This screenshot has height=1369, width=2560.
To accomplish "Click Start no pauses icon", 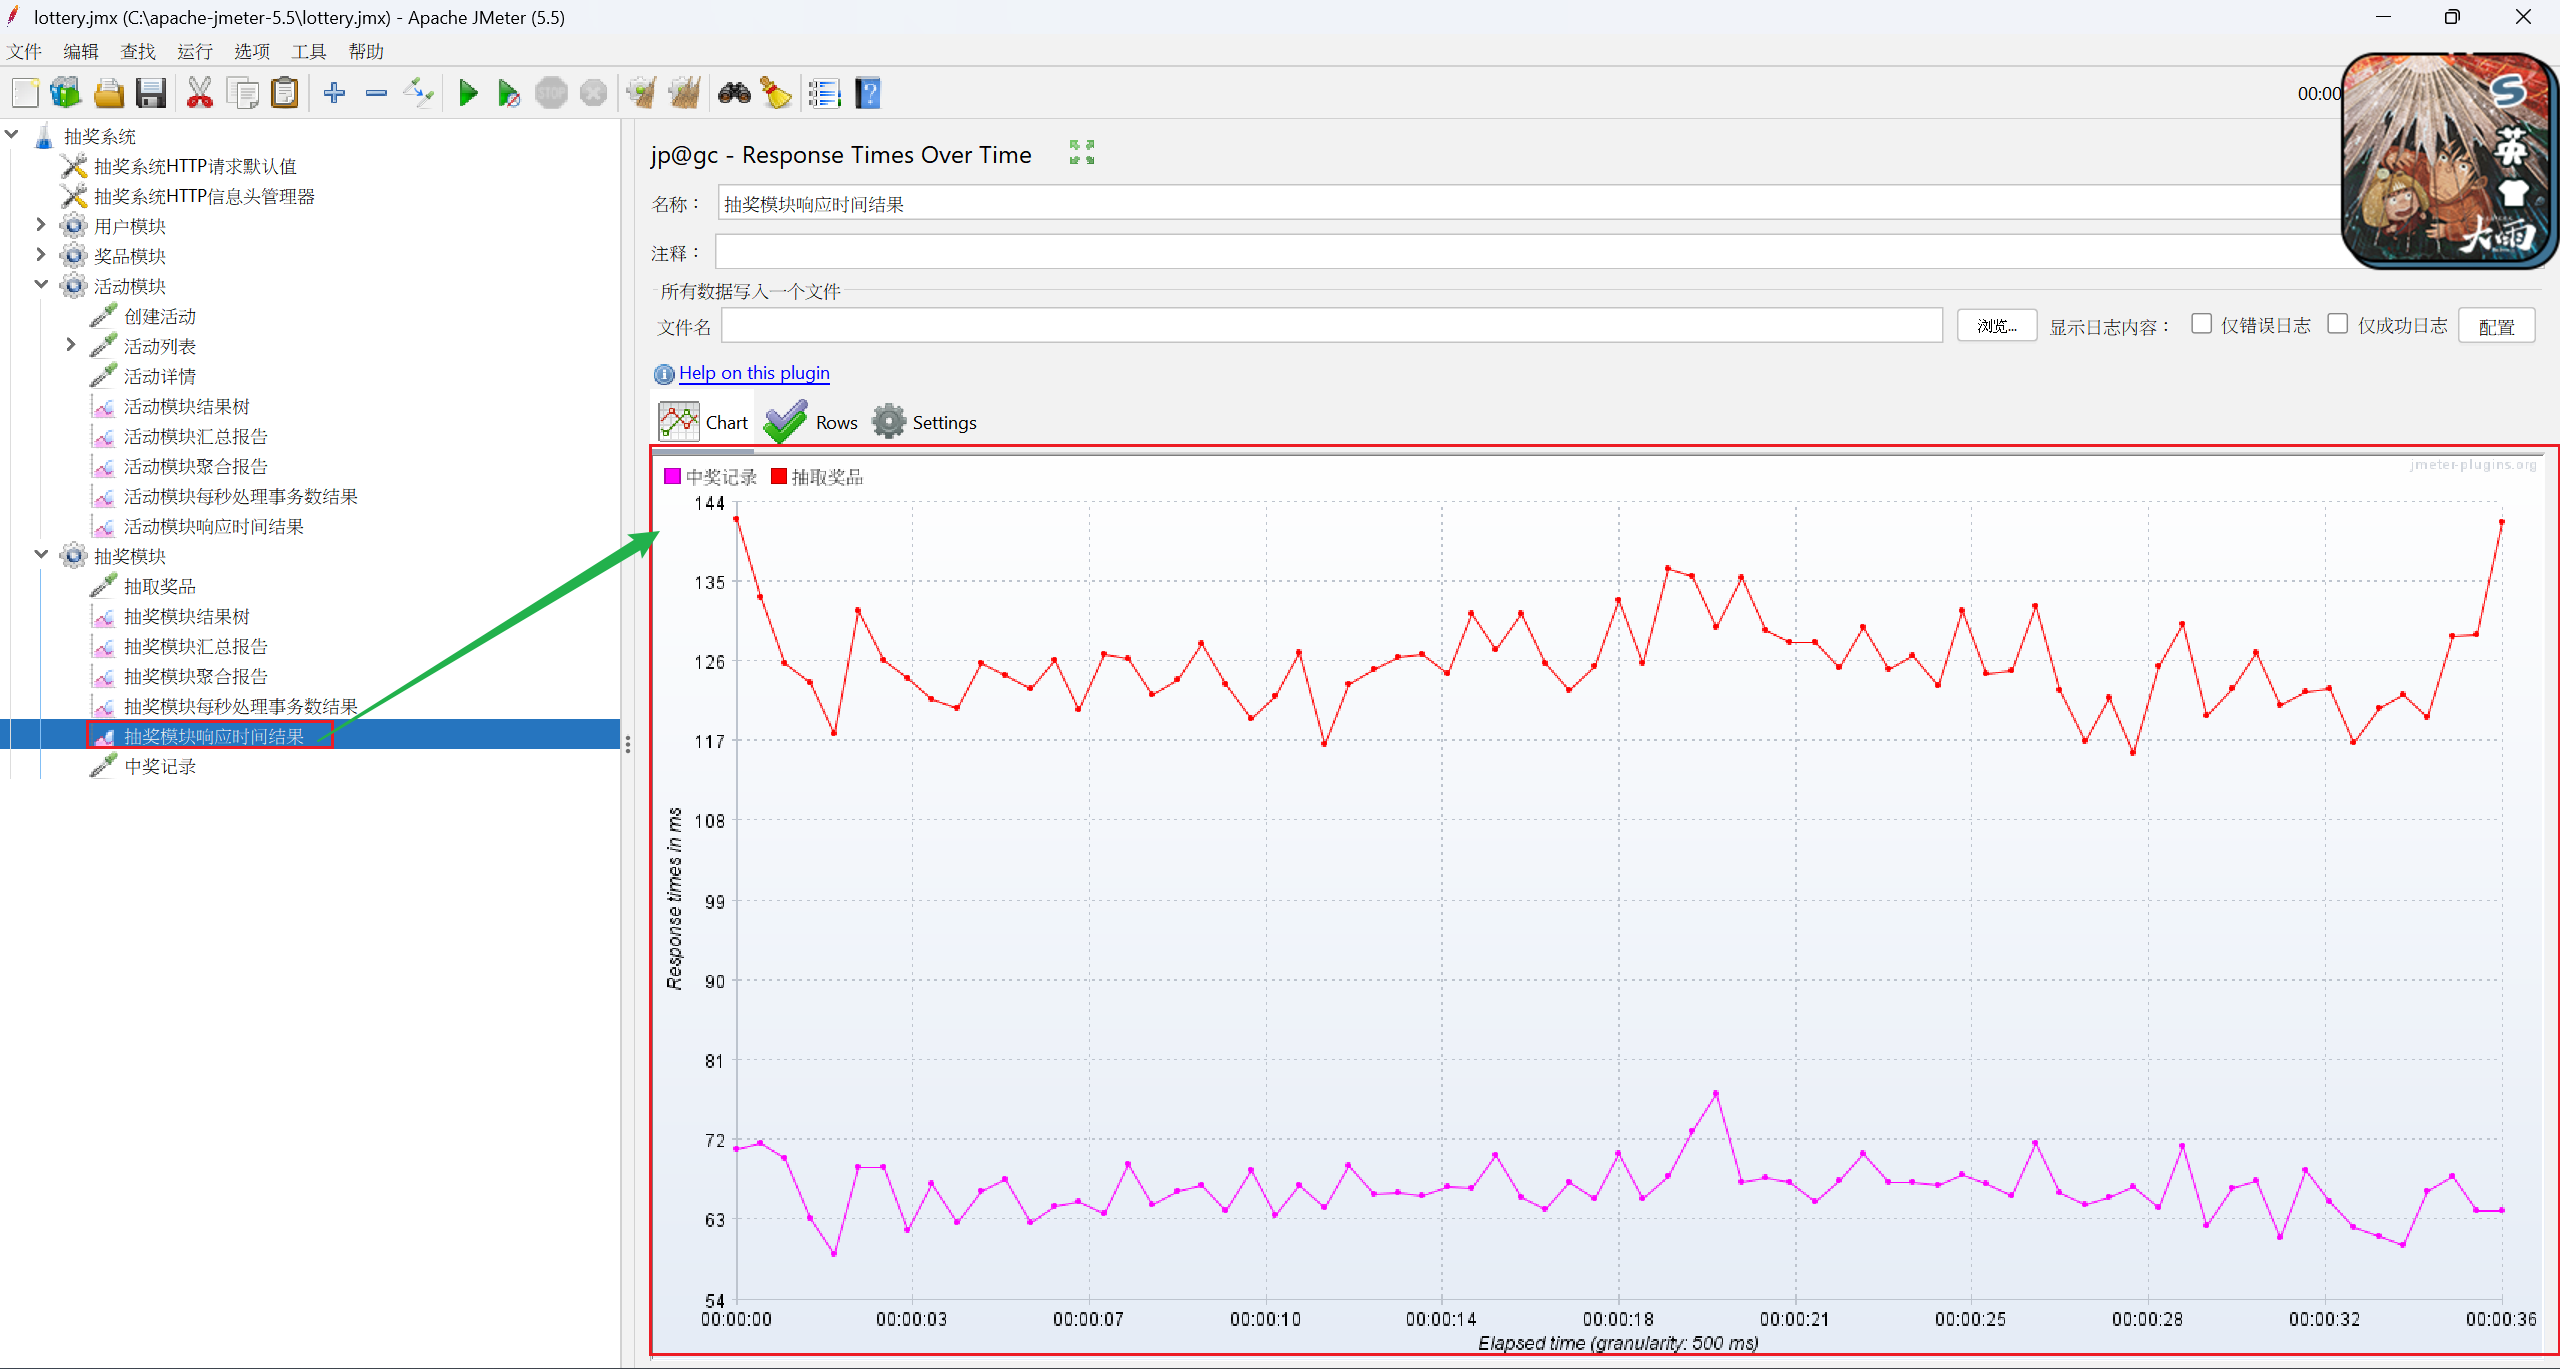I will pos(509,94).
